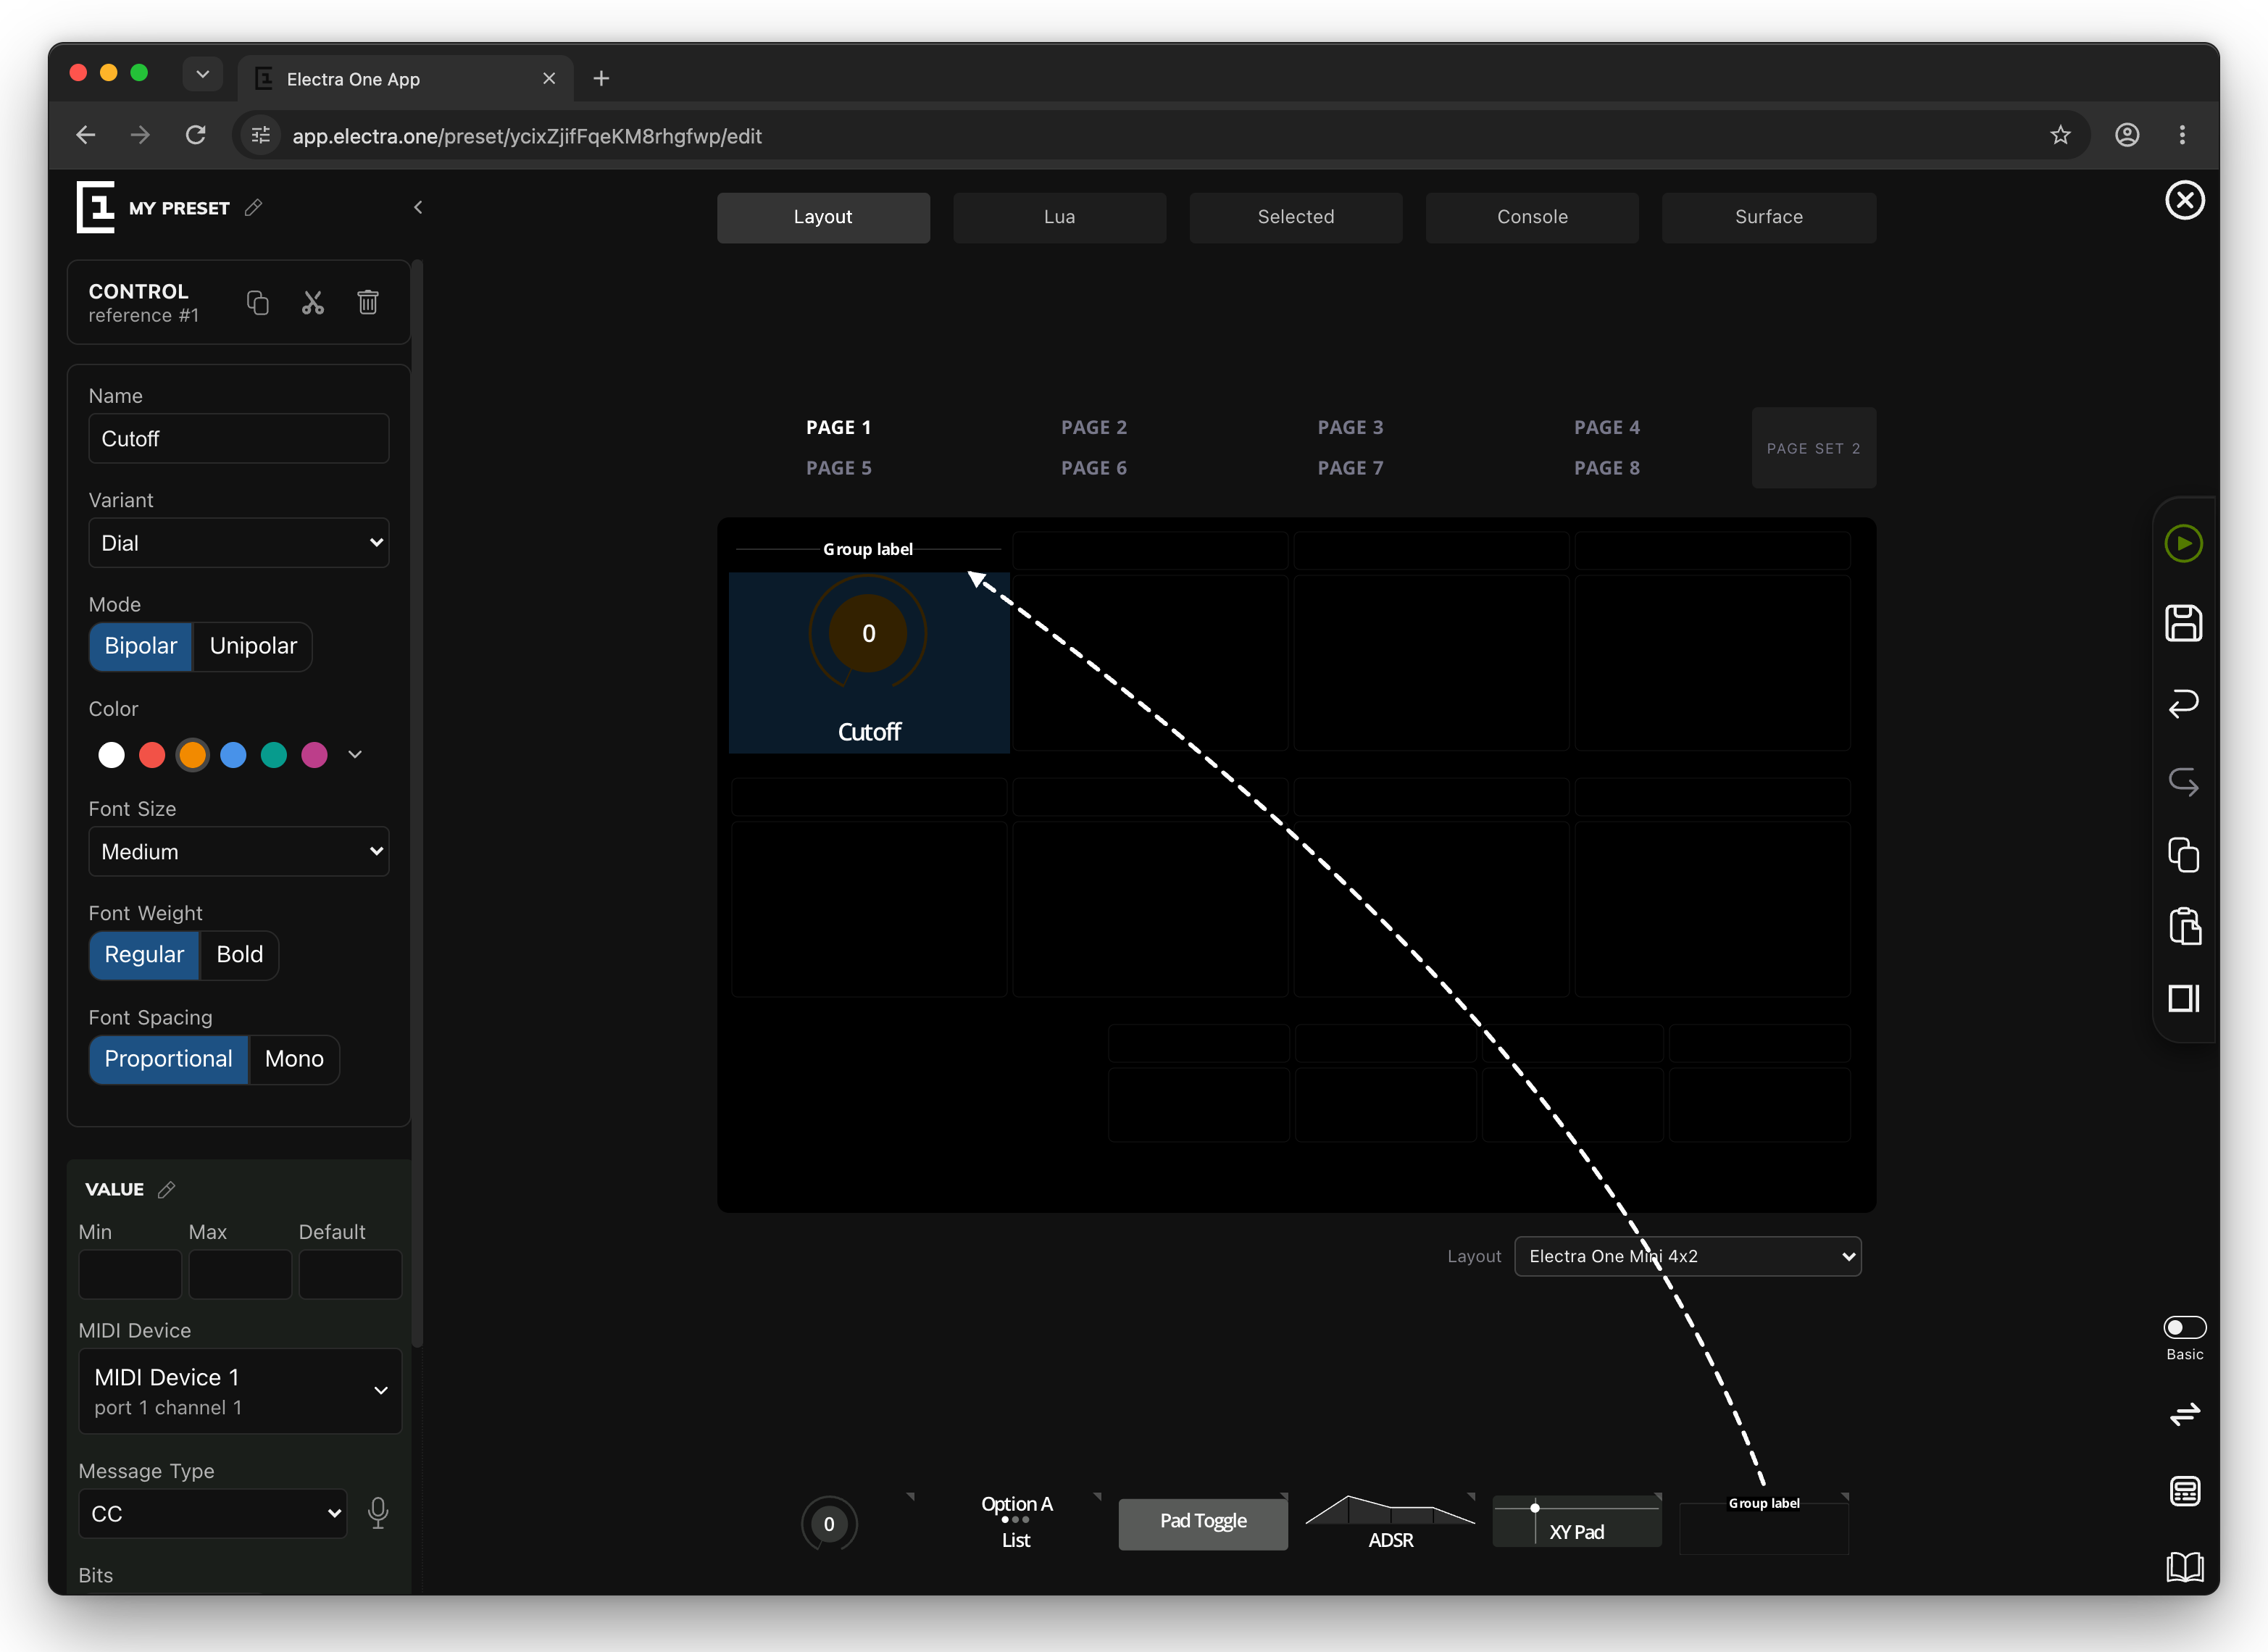2268x1652 pixels.
Task: Open the Message Type CC dropdown
Action: tap(213, 1514)
